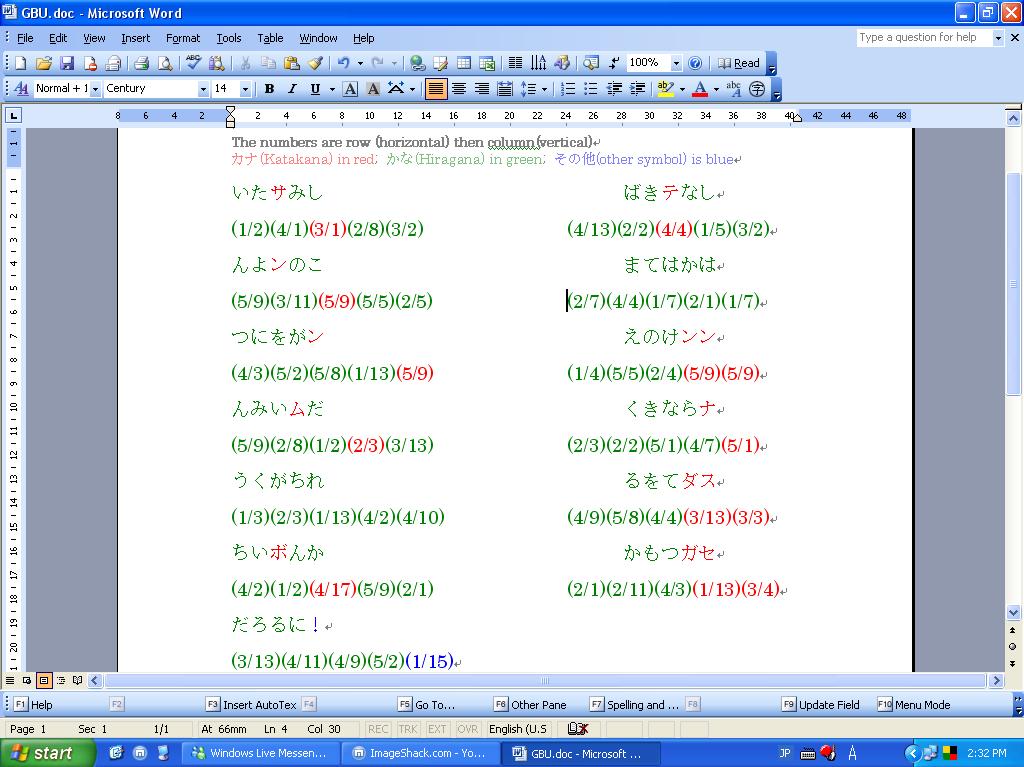The image size is (1024, 767).
Task: Click the Columns icon
Action: click(515, 63)
